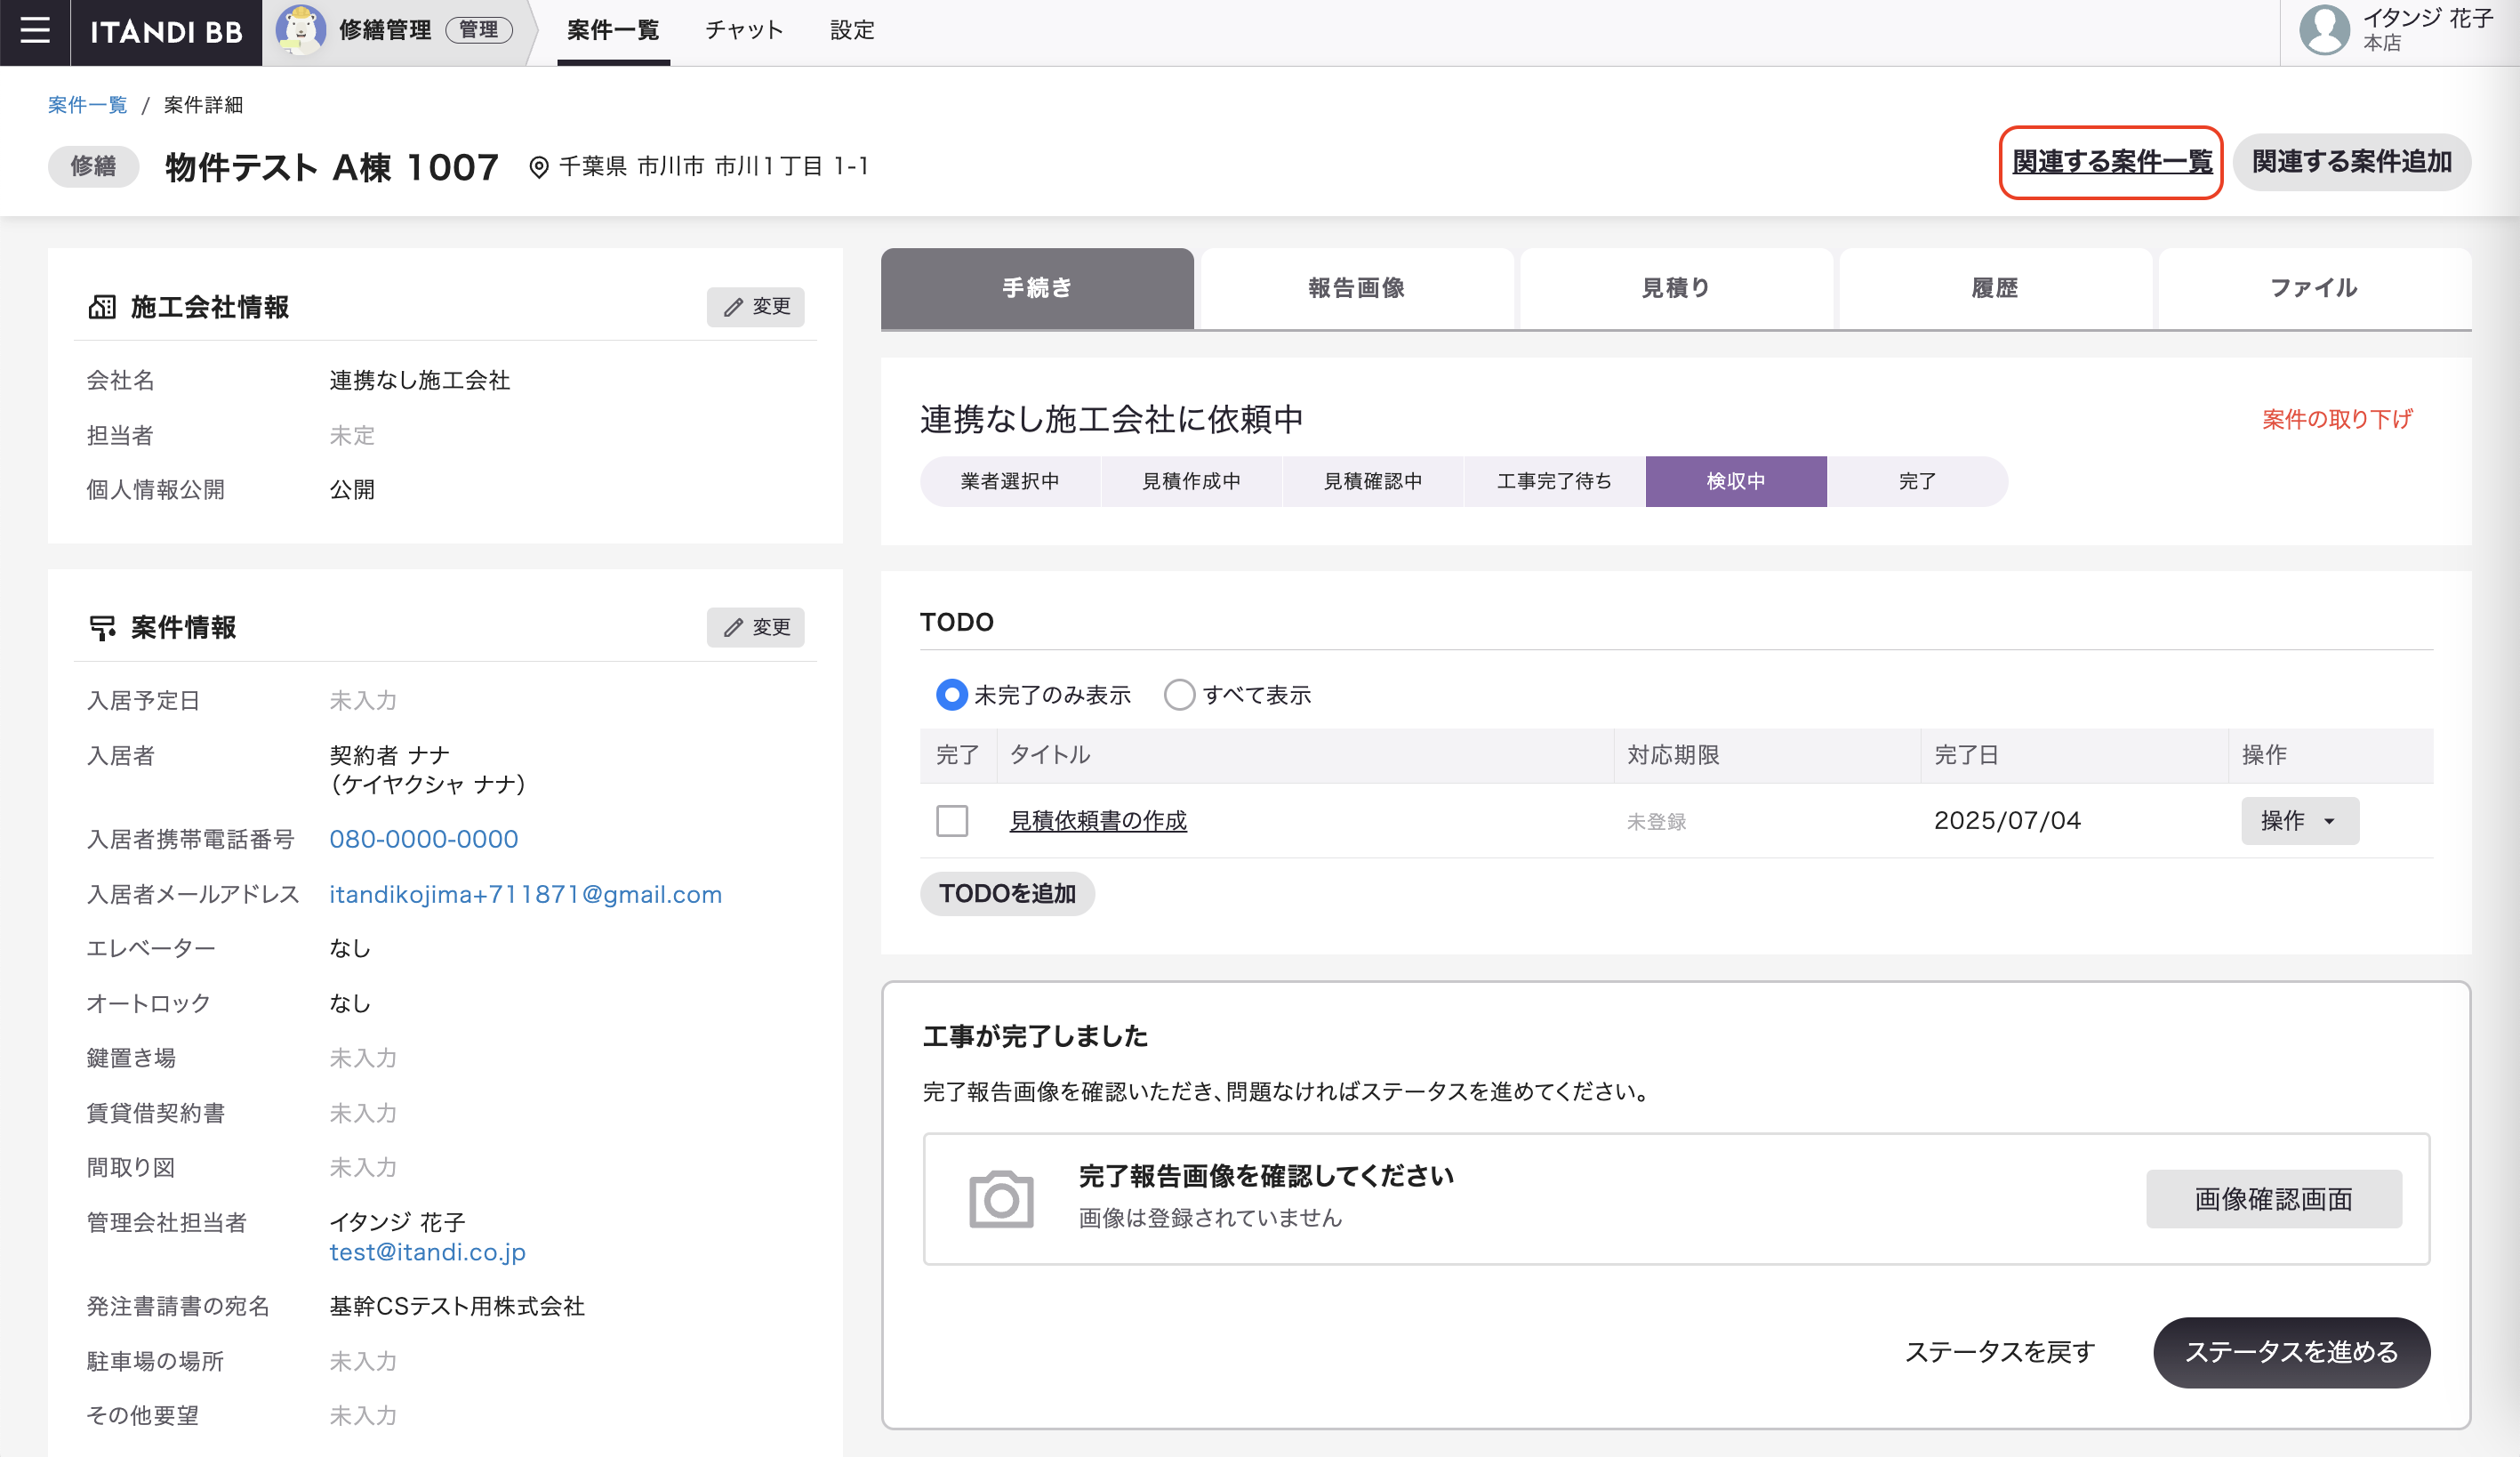Open the 関連する案件一覧 link

pos(2111,162)
